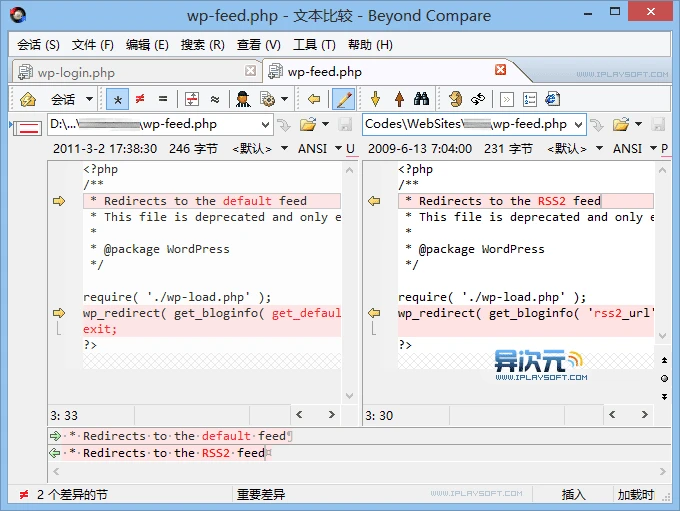The image size is (680, 511).
Task: Expand the right file path combo box
Action: point(579,125)
